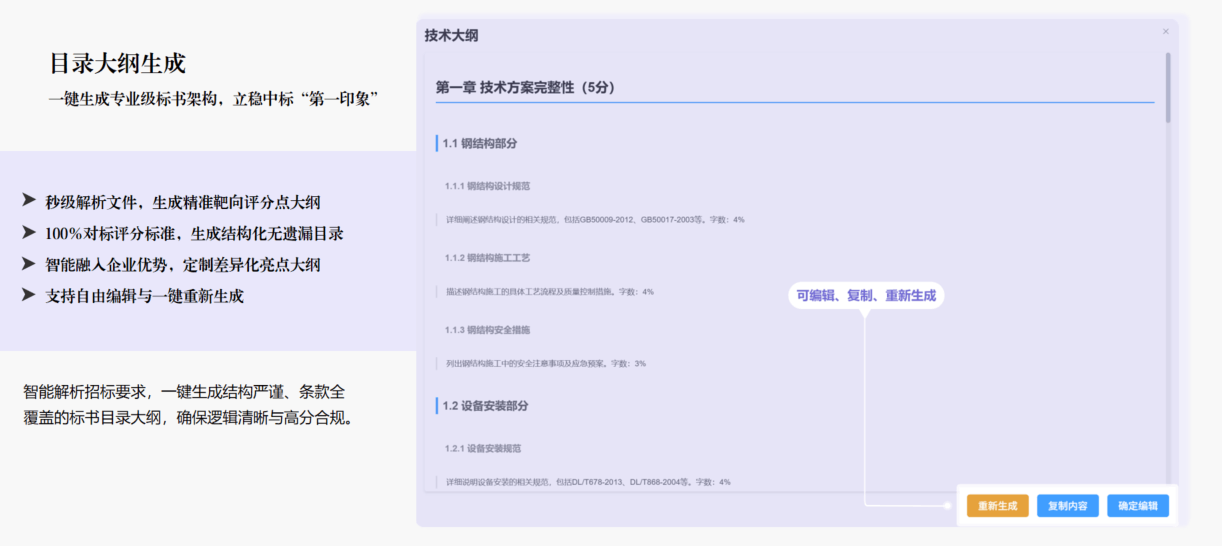This screenshot has height=546, width=1222.
Task: Close the 技术大纲 dialog
Action: coord(1165,32)
